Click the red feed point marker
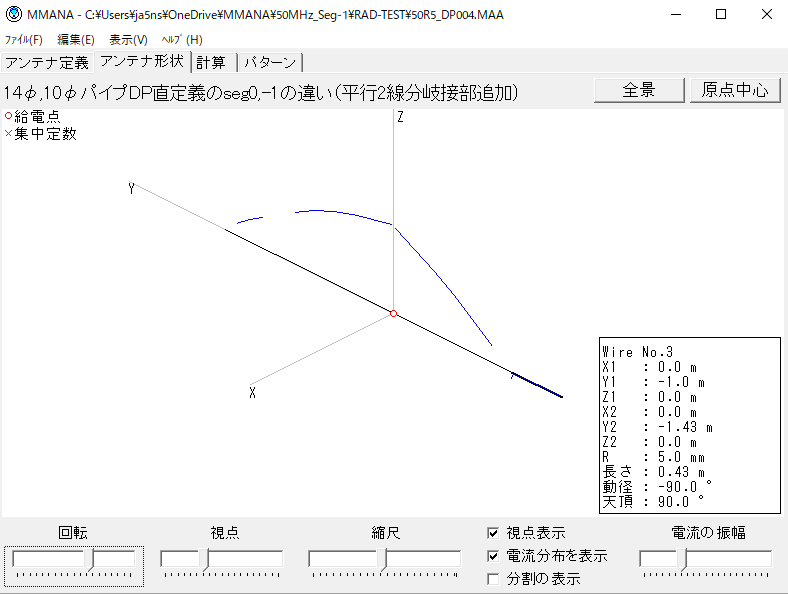This screenshot has width=788, height=594. coord(393,314)
